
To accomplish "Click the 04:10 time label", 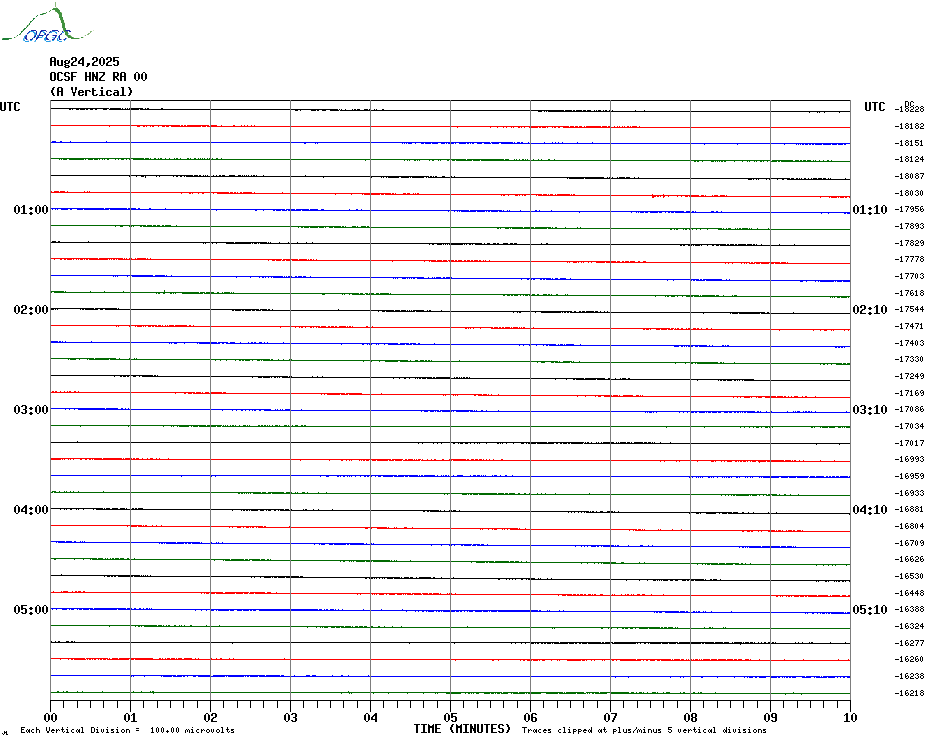I will point(870,510).
